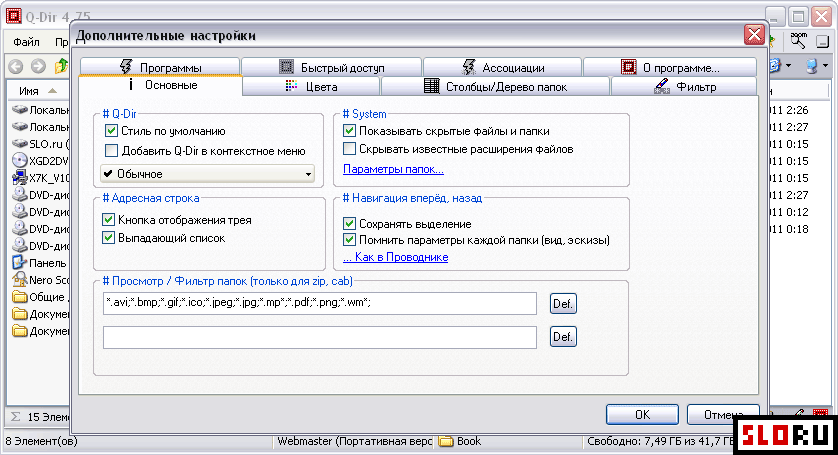The width and height of the screenshot is (838, 455).
Task: Click the columns icon on Столбцы tab
Action: click(x=431, y=86)
